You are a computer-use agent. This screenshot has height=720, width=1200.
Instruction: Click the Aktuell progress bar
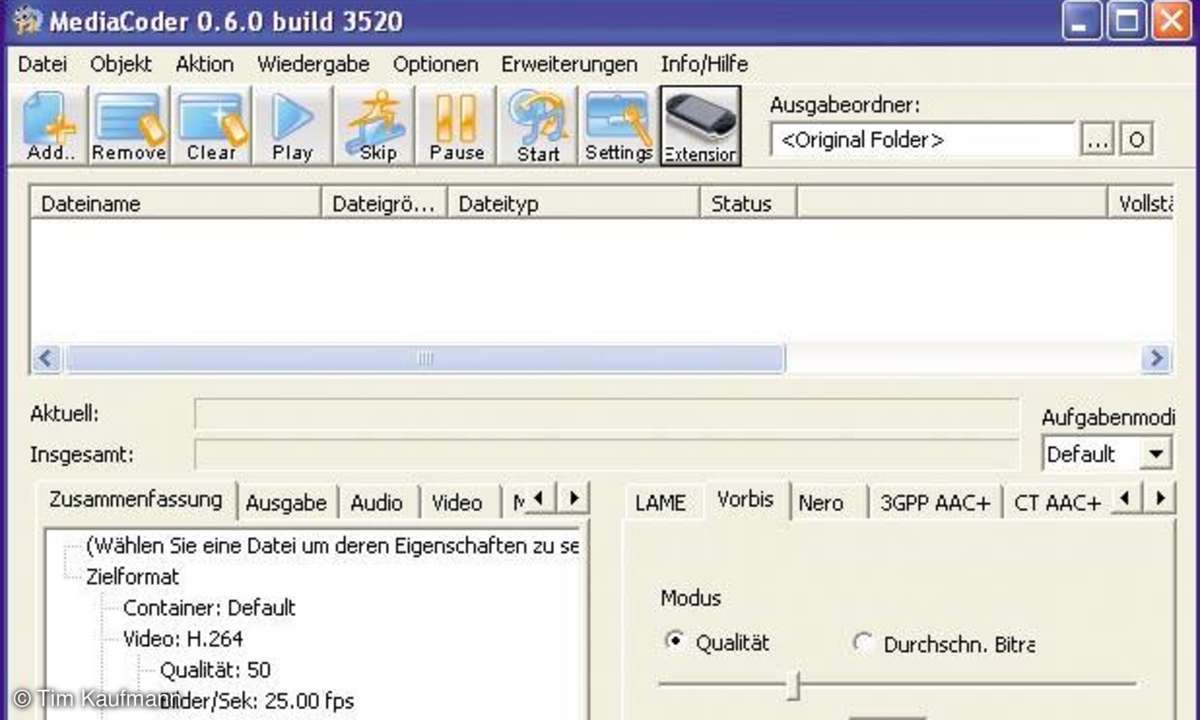606,414
